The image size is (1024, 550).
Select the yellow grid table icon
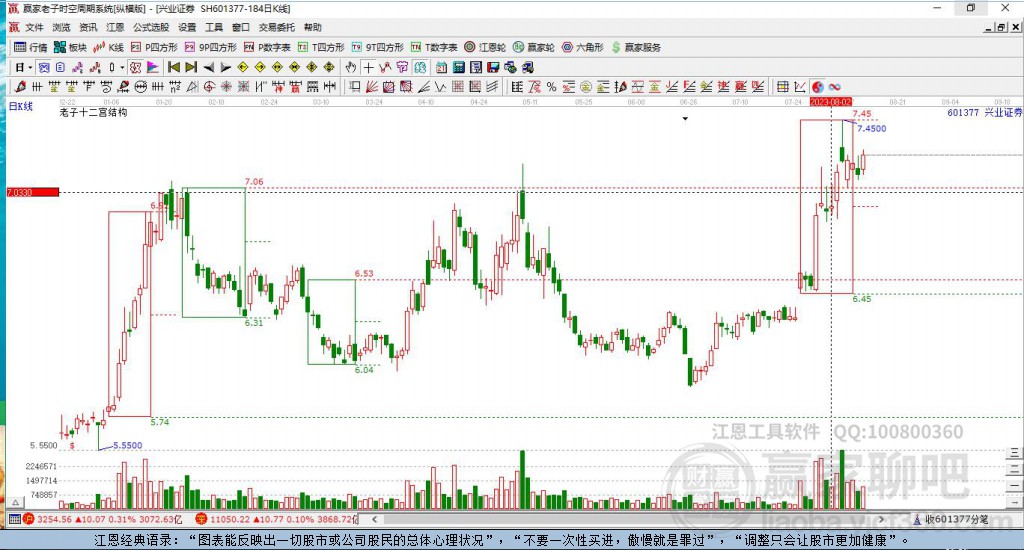783,86
